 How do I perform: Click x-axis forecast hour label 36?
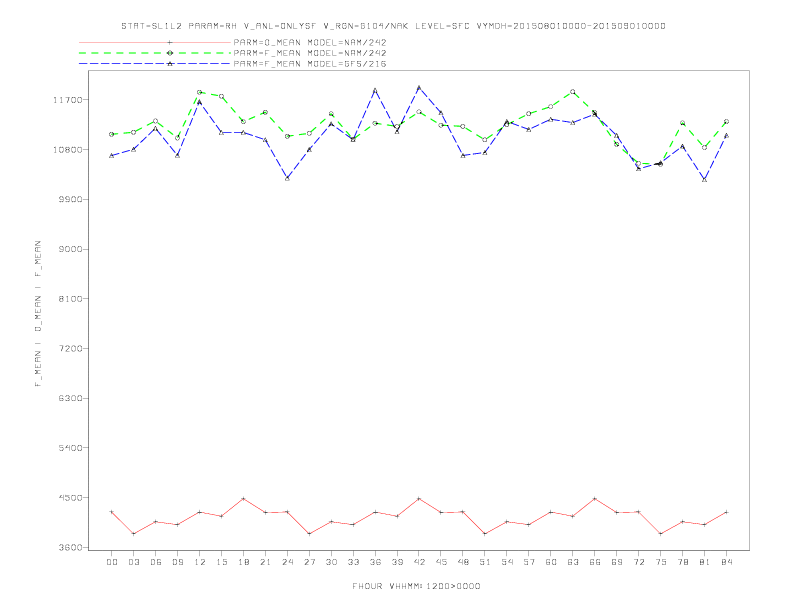tap(375, 562)
